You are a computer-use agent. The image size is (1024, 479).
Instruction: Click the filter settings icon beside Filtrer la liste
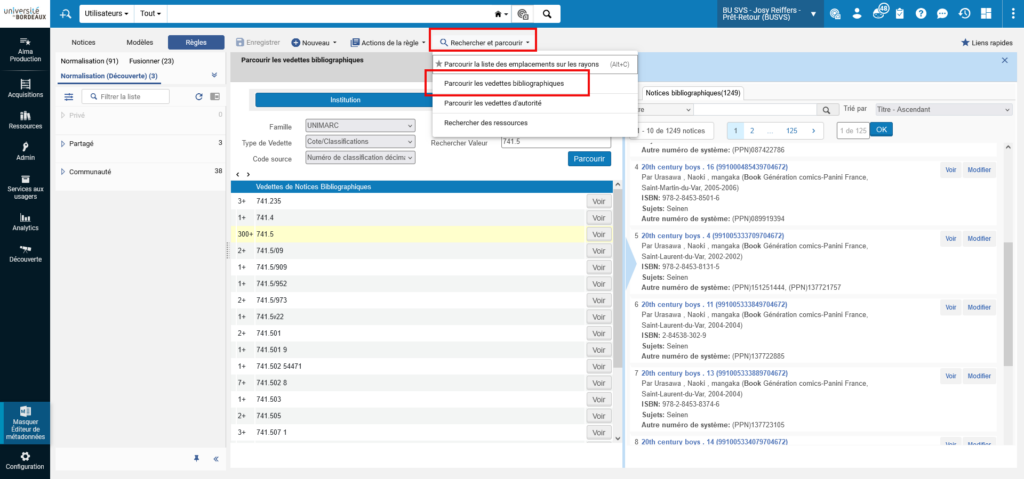(69, 97)
